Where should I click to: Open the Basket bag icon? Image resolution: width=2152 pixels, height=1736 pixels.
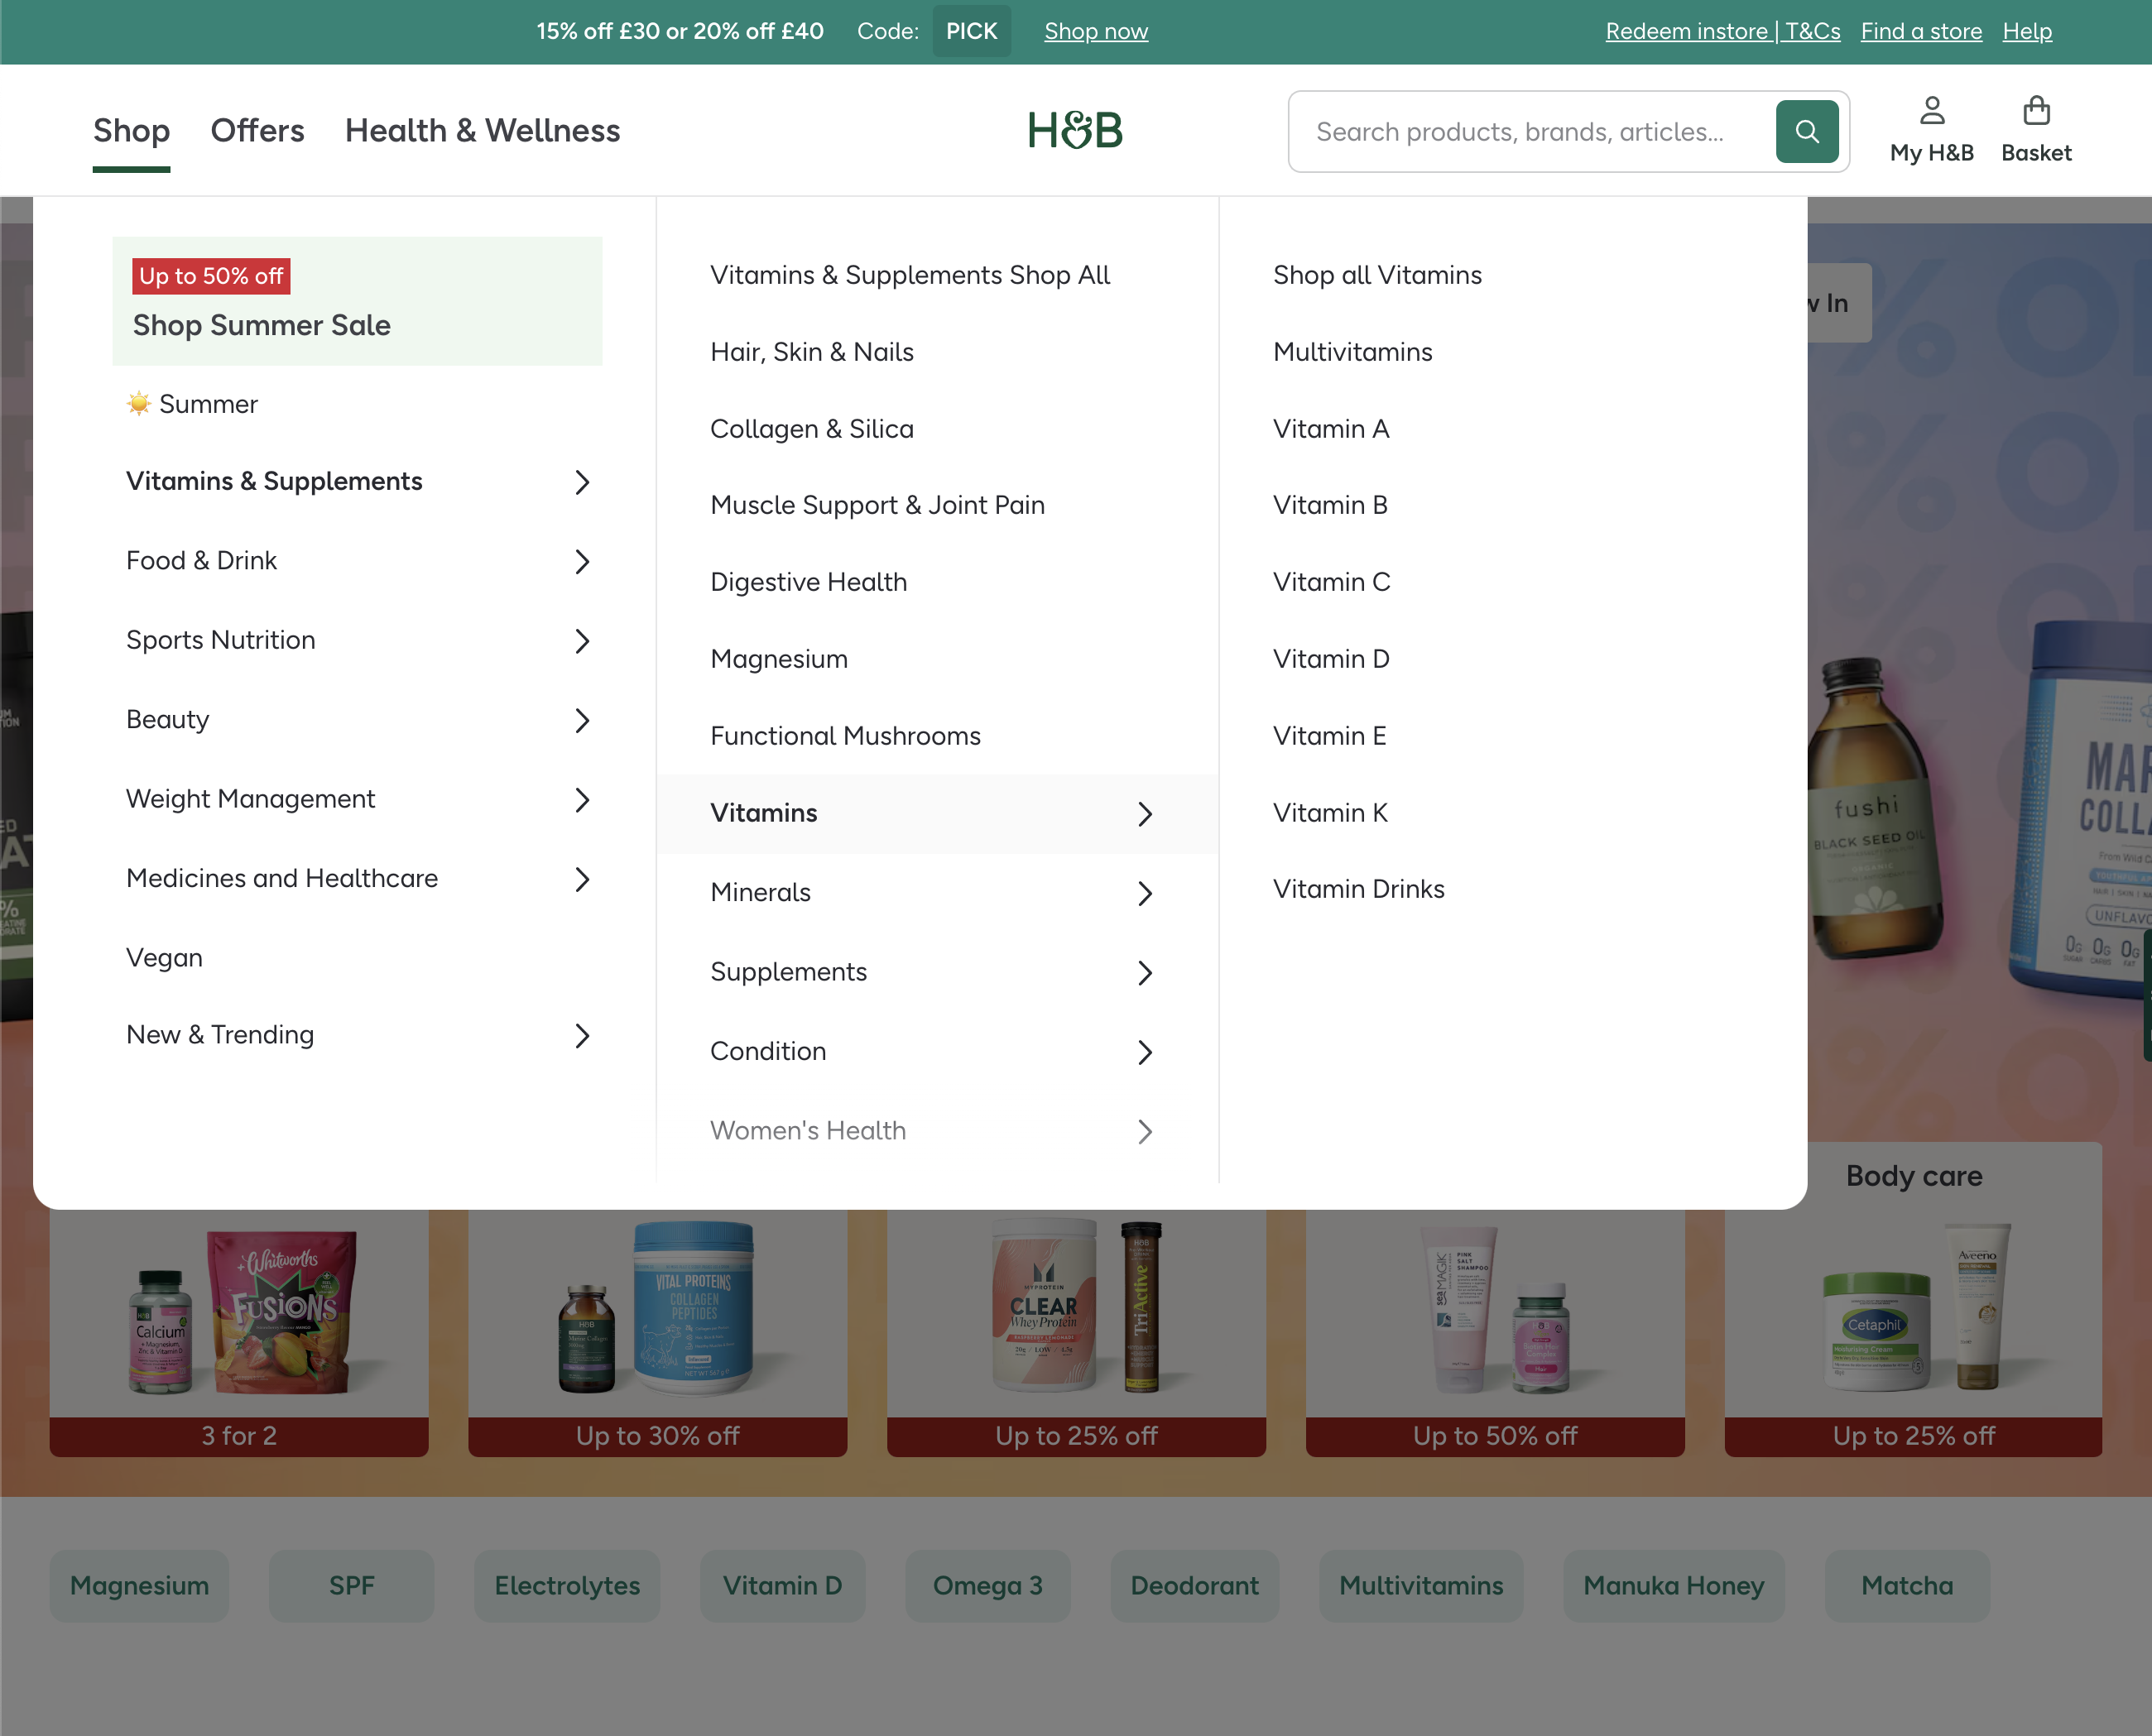pos(2035,127)
